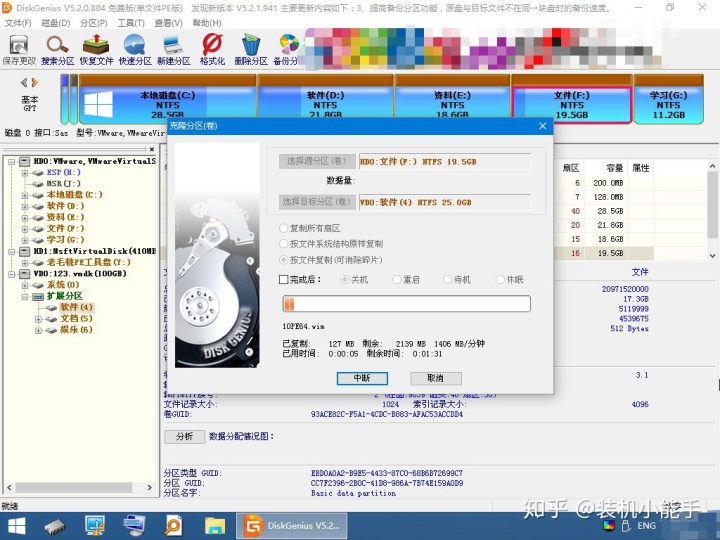Select 系统(0) under VD0 in tree
This screenshot has width=720, height=540.
[63, 285]
